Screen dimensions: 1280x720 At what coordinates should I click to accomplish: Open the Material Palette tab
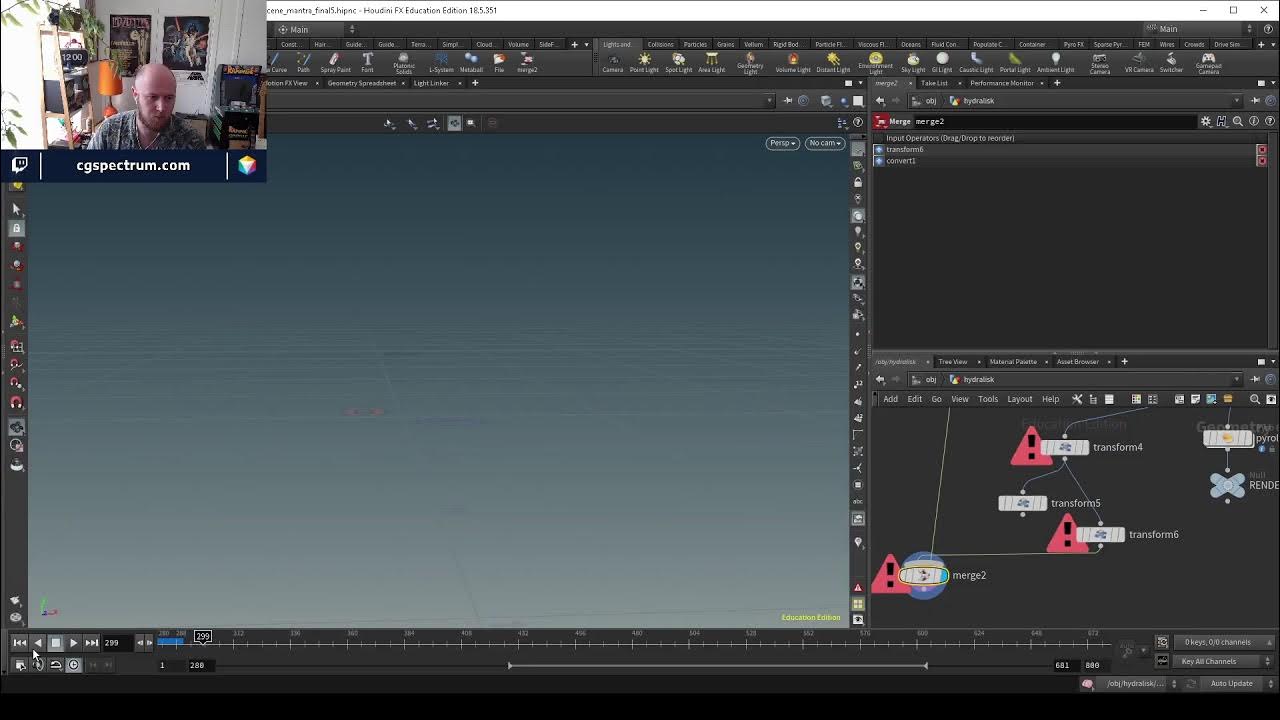coord(1013,361)
